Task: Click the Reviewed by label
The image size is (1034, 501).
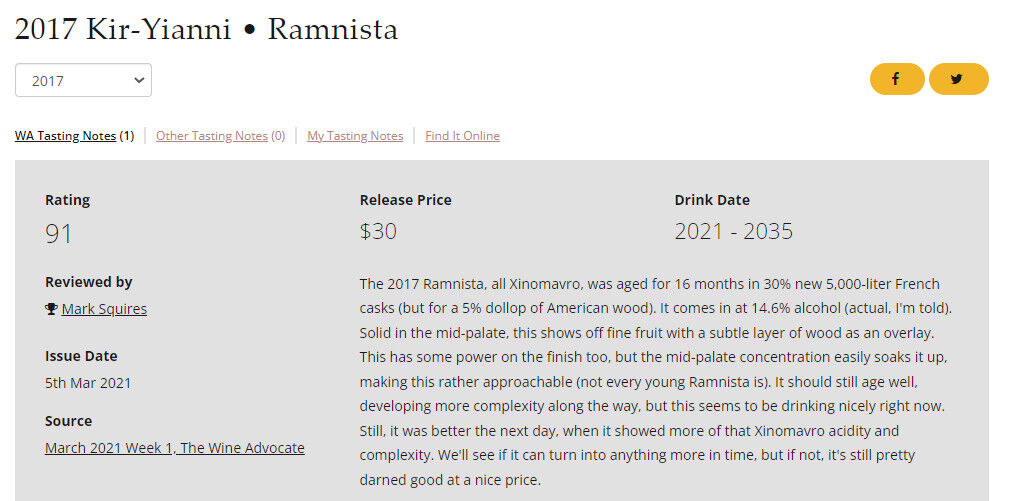Action: tap(89, 282)
